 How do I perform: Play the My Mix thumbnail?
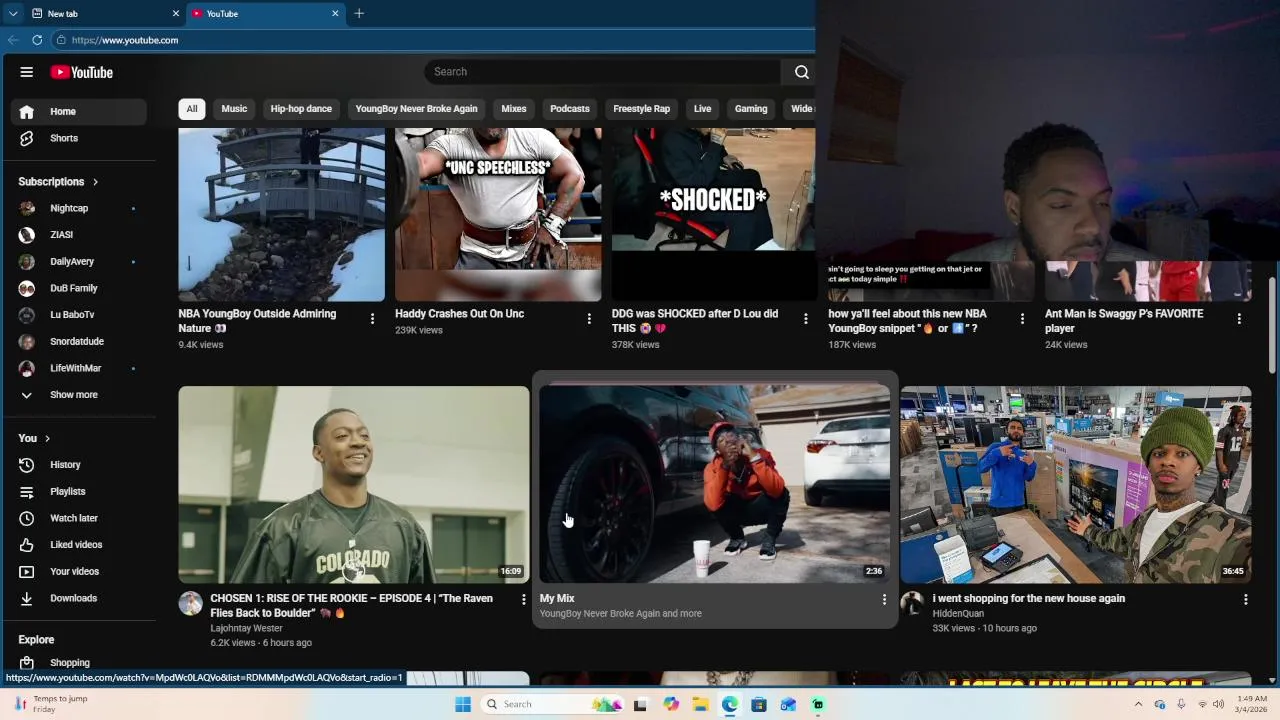pyautogui.click(x=714, y=484)
